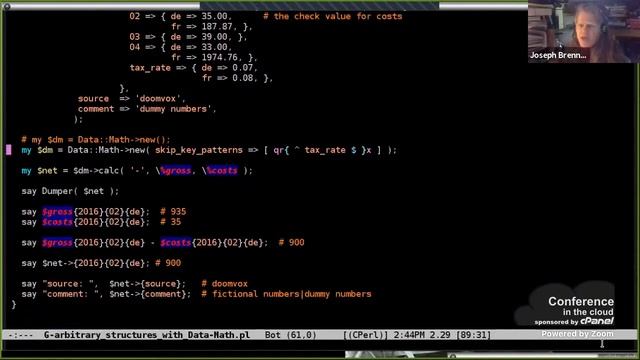Click the comment '# the check value for costs'

(333, 16)
